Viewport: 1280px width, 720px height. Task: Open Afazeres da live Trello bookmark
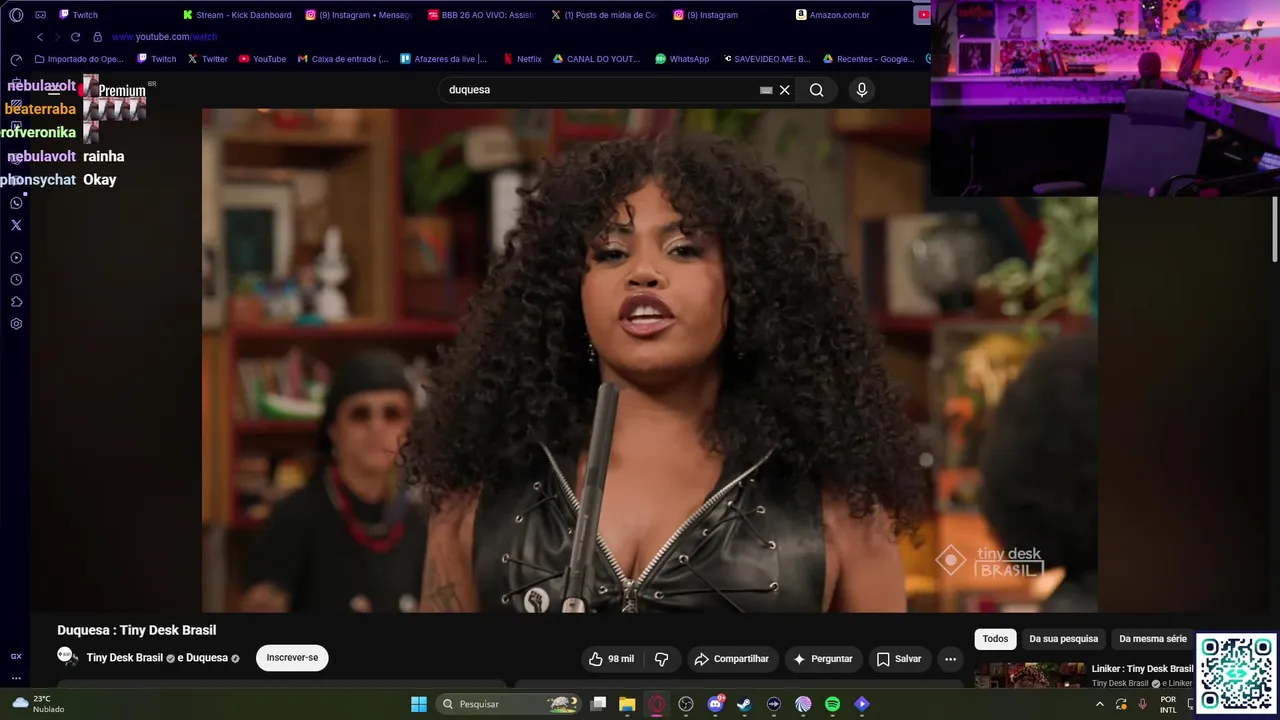coord(444,59)
